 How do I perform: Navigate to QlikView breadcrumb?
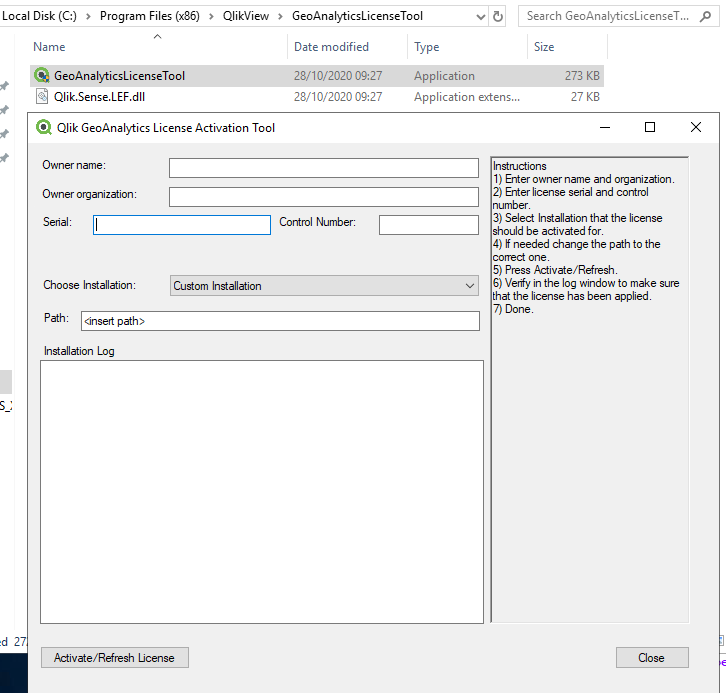245,16
